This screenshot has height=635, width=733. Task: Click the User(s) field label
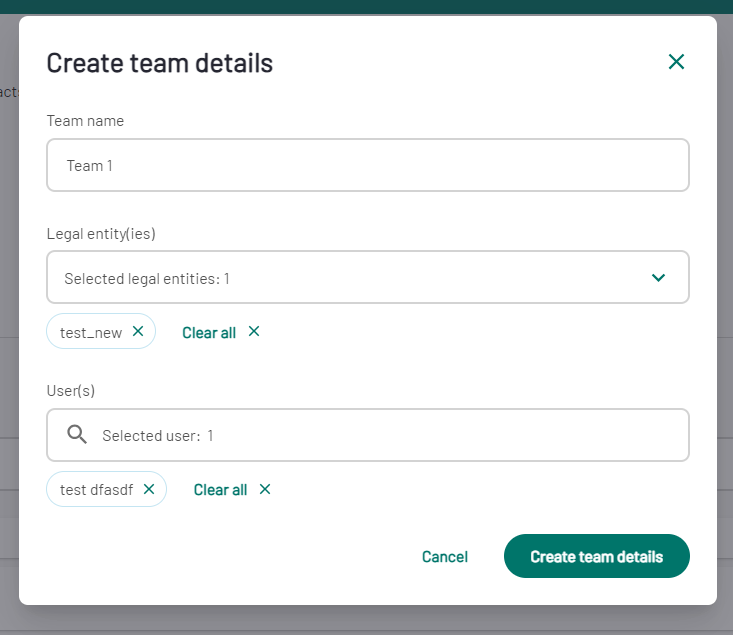71,390
